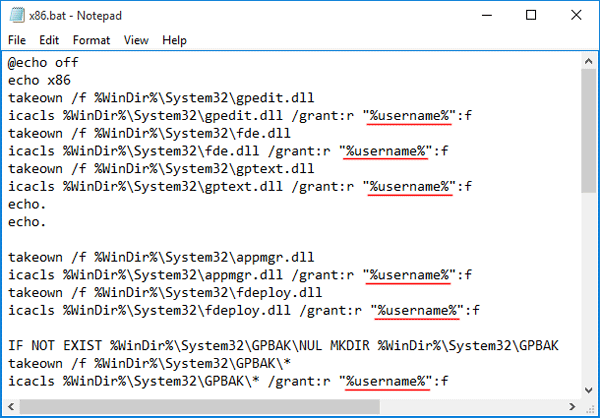Click the horizontal scrollbar right arrow

point(572,406)
